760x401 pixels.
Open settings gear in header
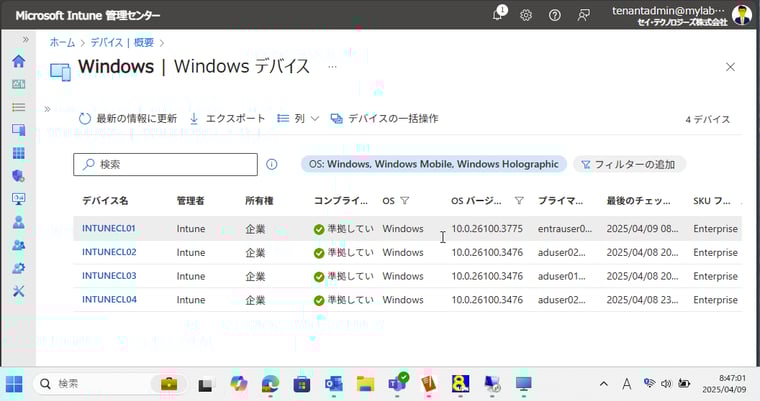click(526, 16)
